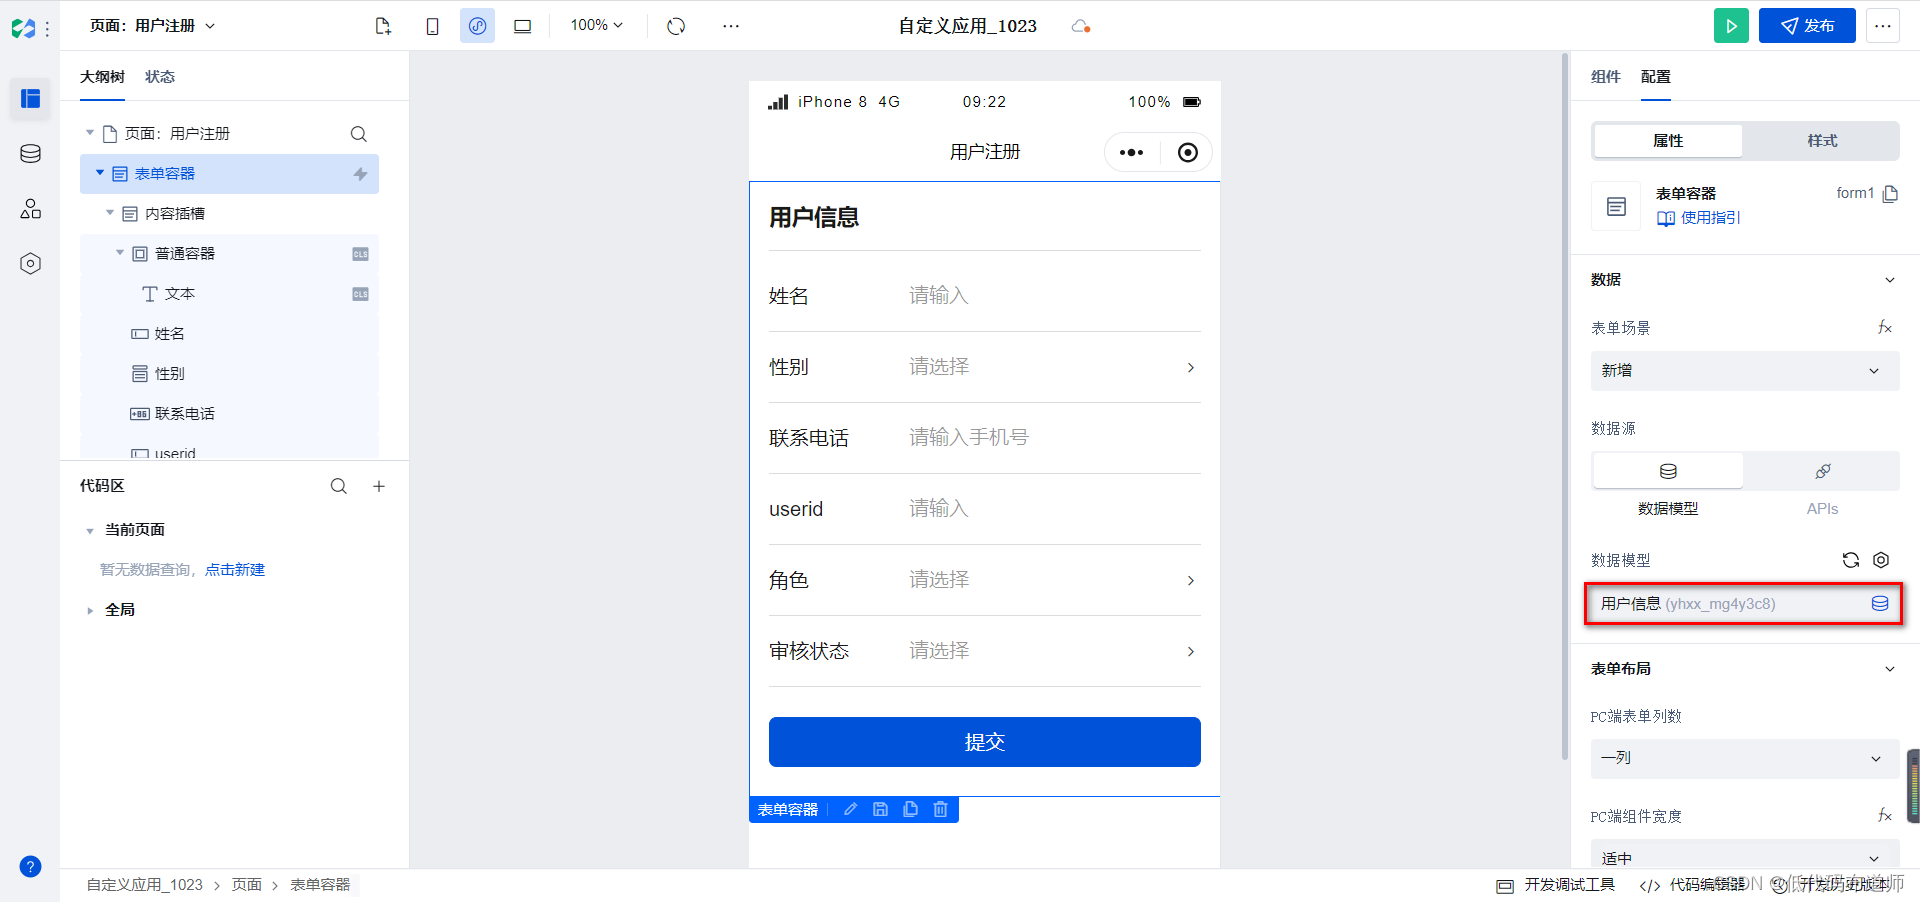Open the toolbar more options ellipsis

pos(731,26)
